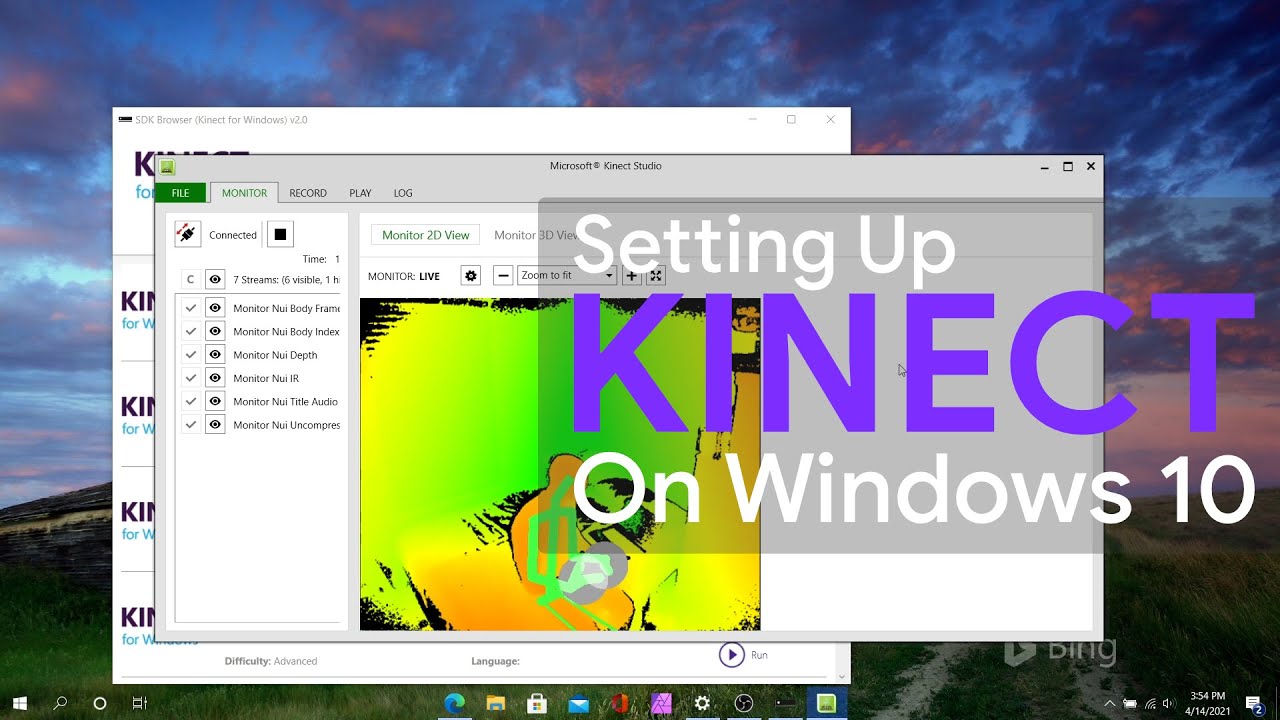Open Settings gear on the taskbar
Image resolution: width=1280 pixels, height=720 pixels.
click(x=702, y=703)
